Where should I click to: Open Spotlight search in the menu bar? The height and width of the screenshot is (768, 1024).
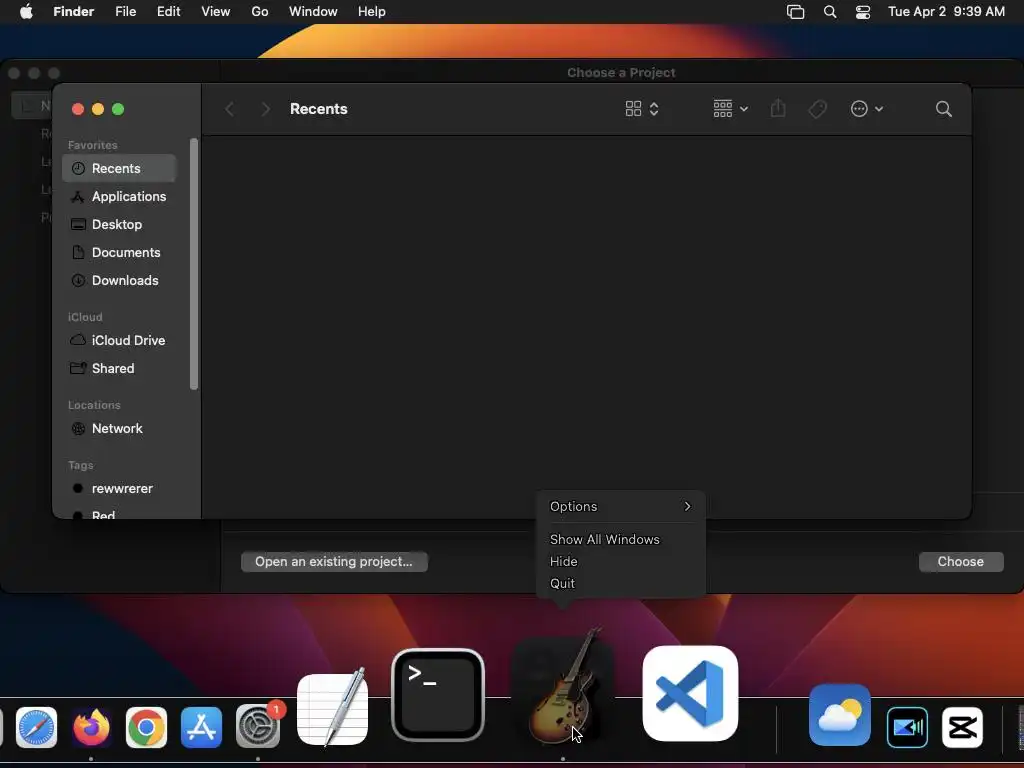pos(830,12)
